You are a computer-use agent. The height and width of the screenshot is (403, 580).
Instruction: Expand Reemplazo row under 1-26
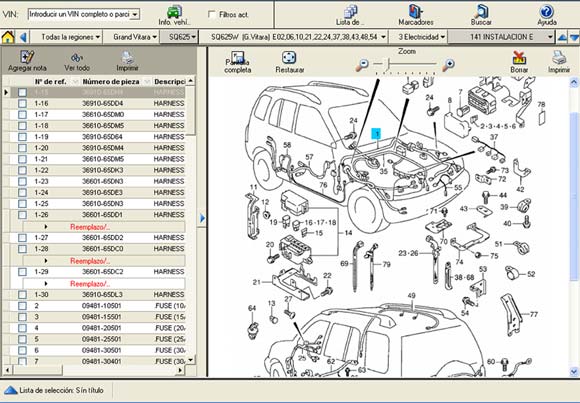tap(46, 226)
